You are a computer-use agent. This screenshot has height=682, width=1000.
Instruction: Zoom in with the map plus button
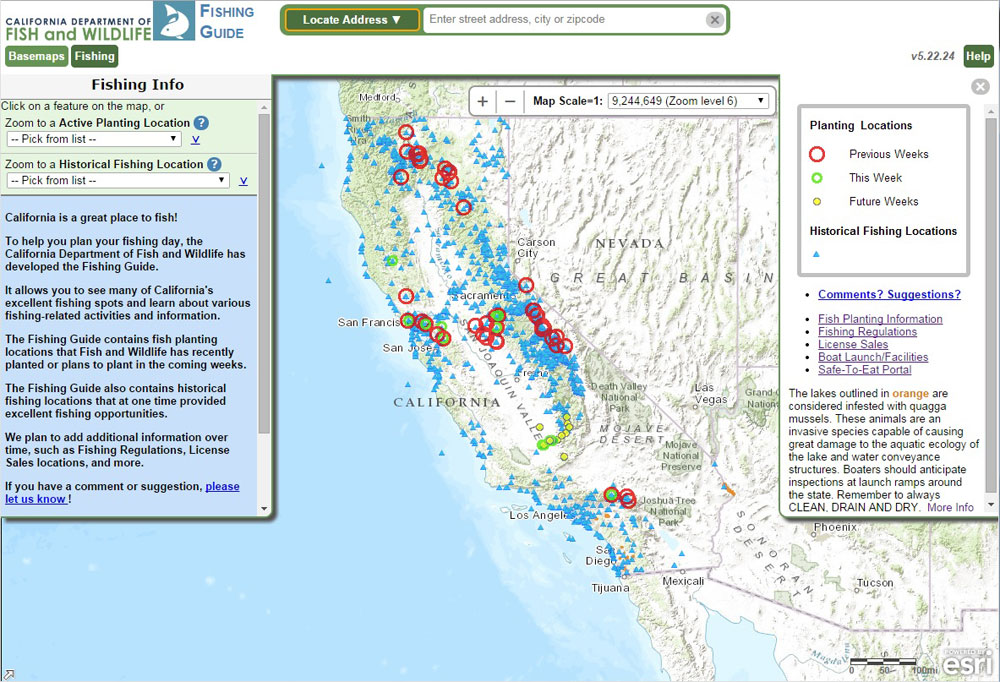tap(483, 101)
